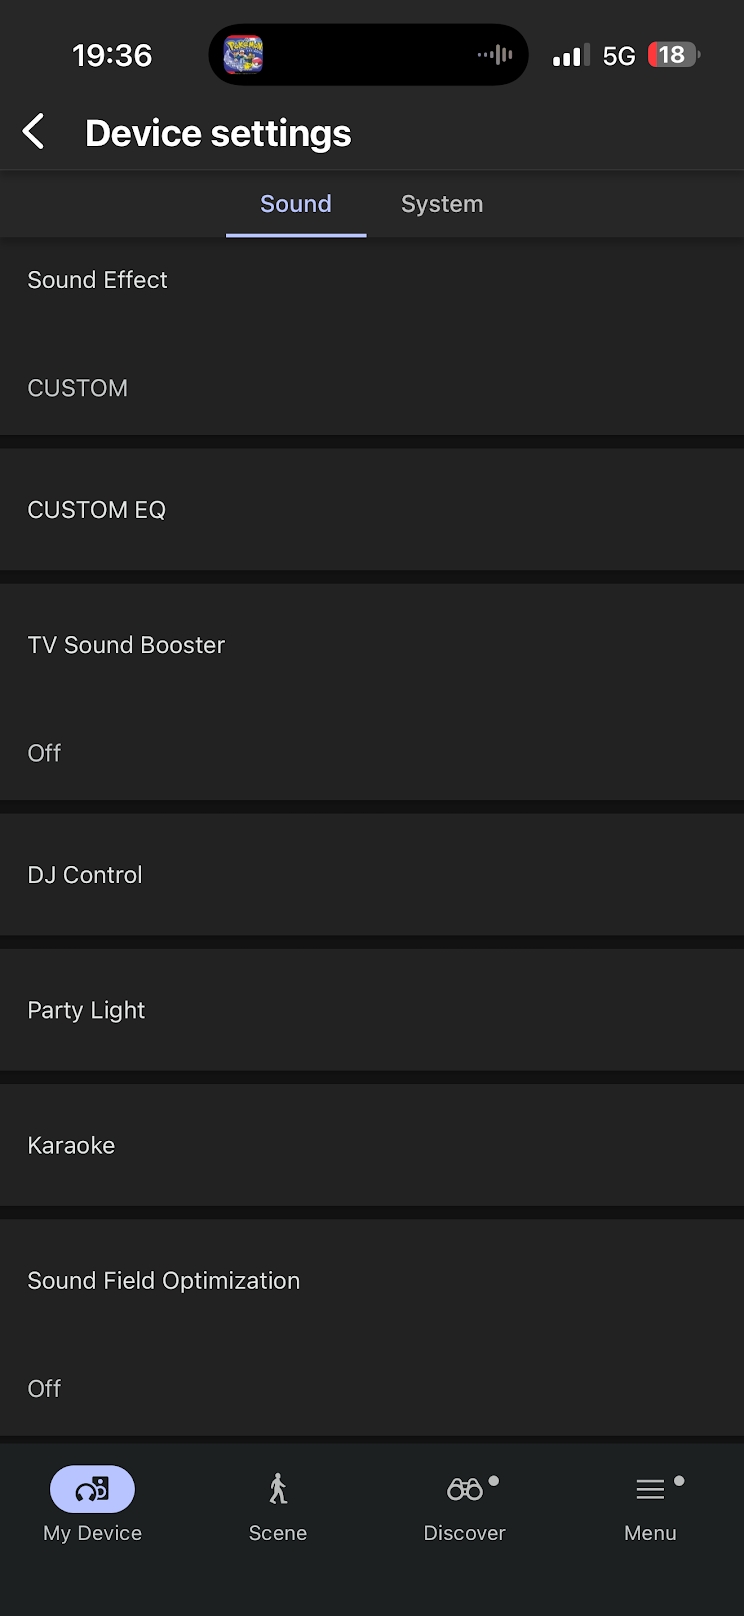The width and height of the screenshot is (744, 1616).
Task: Tap the battery status indicator
Action: coord(673,54)
